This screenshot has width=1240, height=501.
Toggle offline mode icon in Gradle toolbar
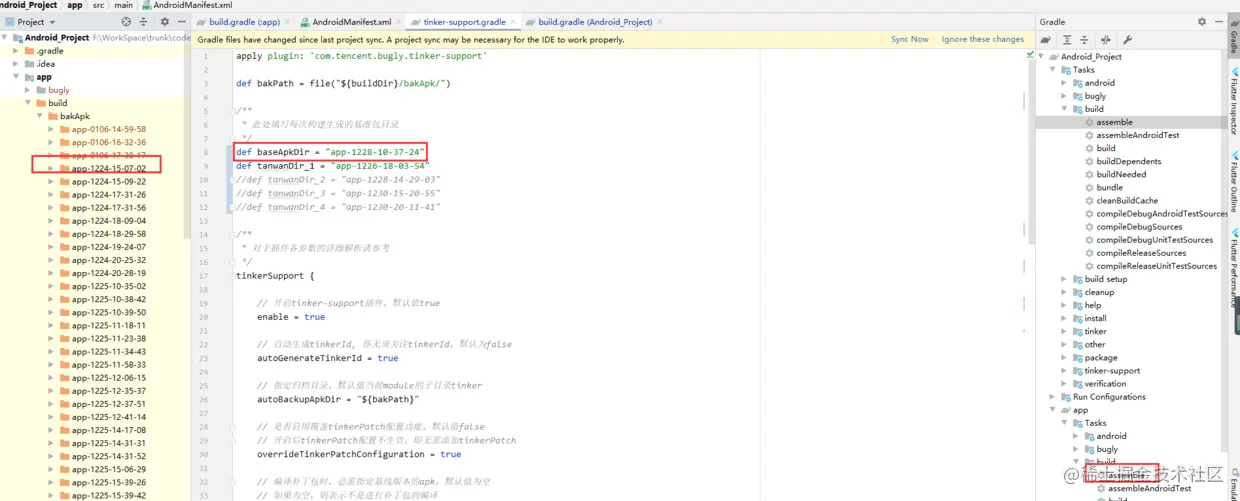1106,40
